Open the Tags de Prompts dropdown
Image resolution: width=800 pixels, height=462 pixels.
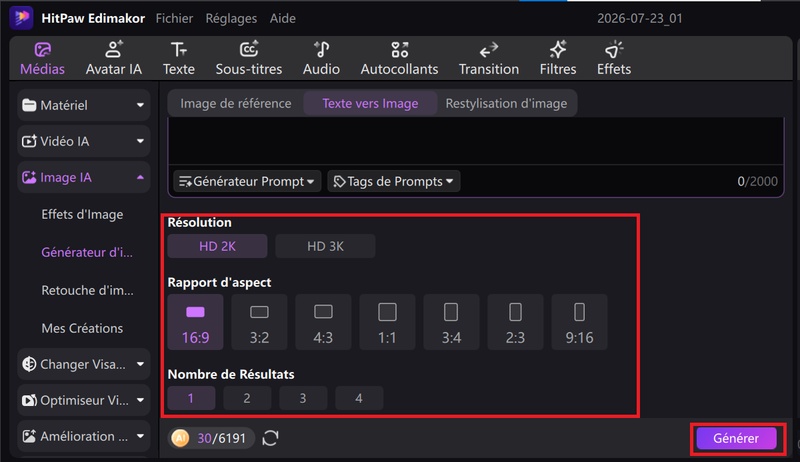(x=393, y=182)
